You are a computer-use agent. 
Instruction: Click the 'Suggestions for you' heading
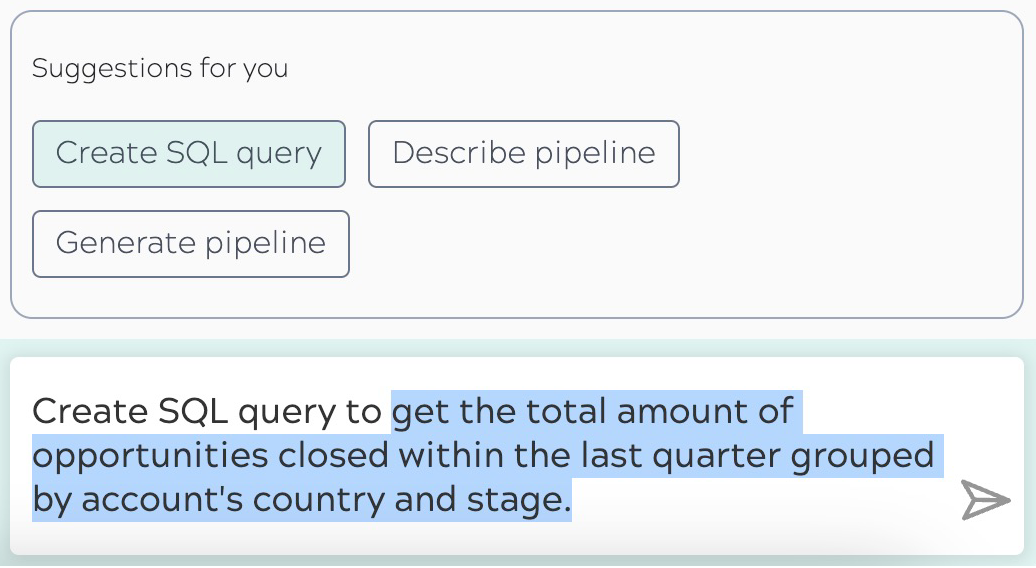[160, 68]
